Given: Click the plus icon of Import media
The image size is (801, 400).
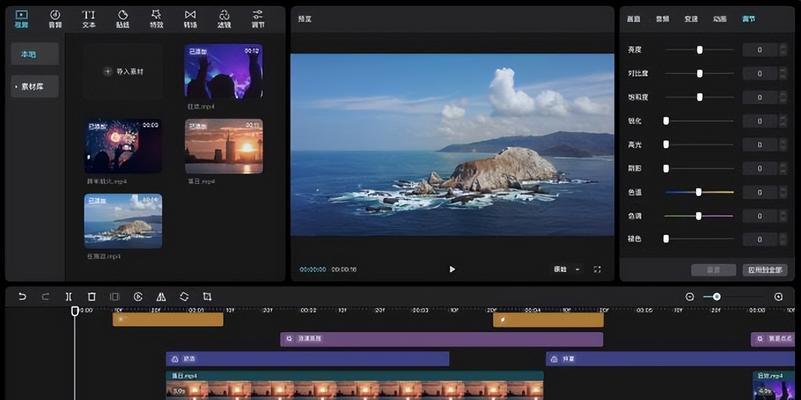Looking at the screenshot, I should (x=108, y=72).
